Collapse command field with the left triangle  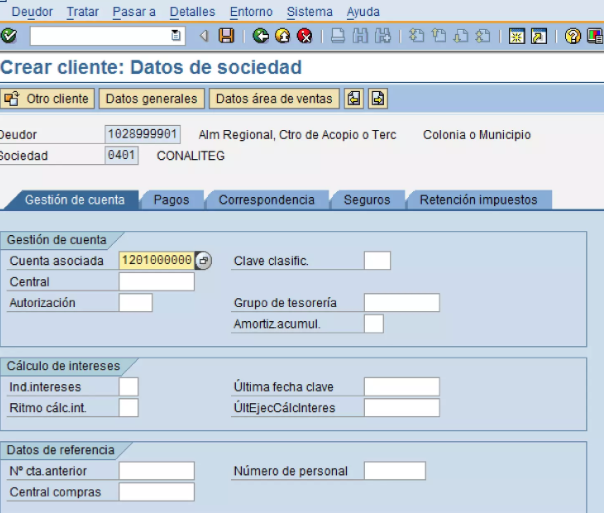pyautogui.click(x=204, y=36)
